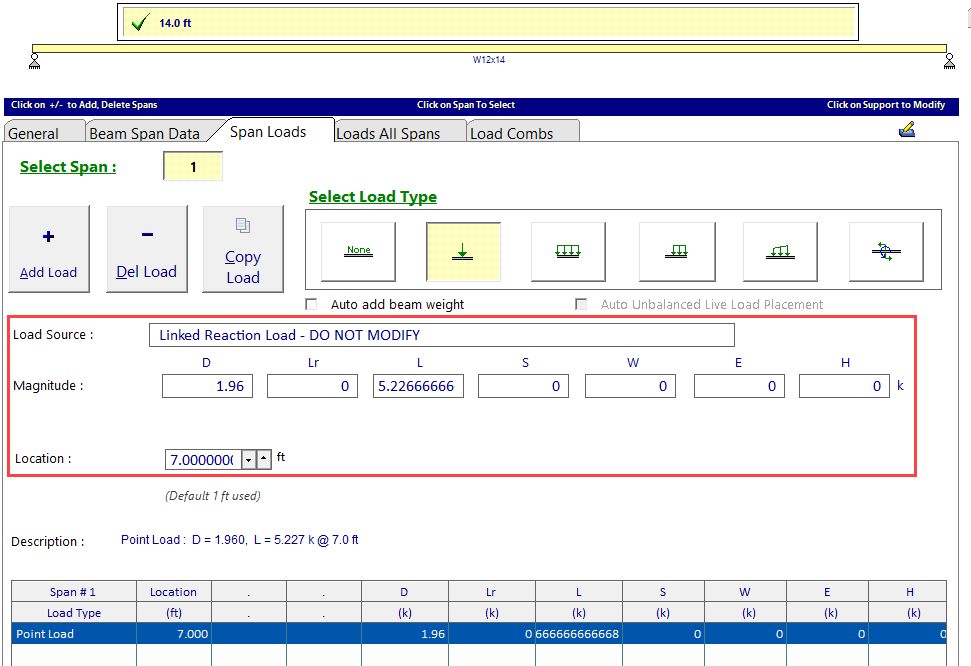Click the Select Load Type heading link
This screenshot has width=971, height=666.
(373, 196)
